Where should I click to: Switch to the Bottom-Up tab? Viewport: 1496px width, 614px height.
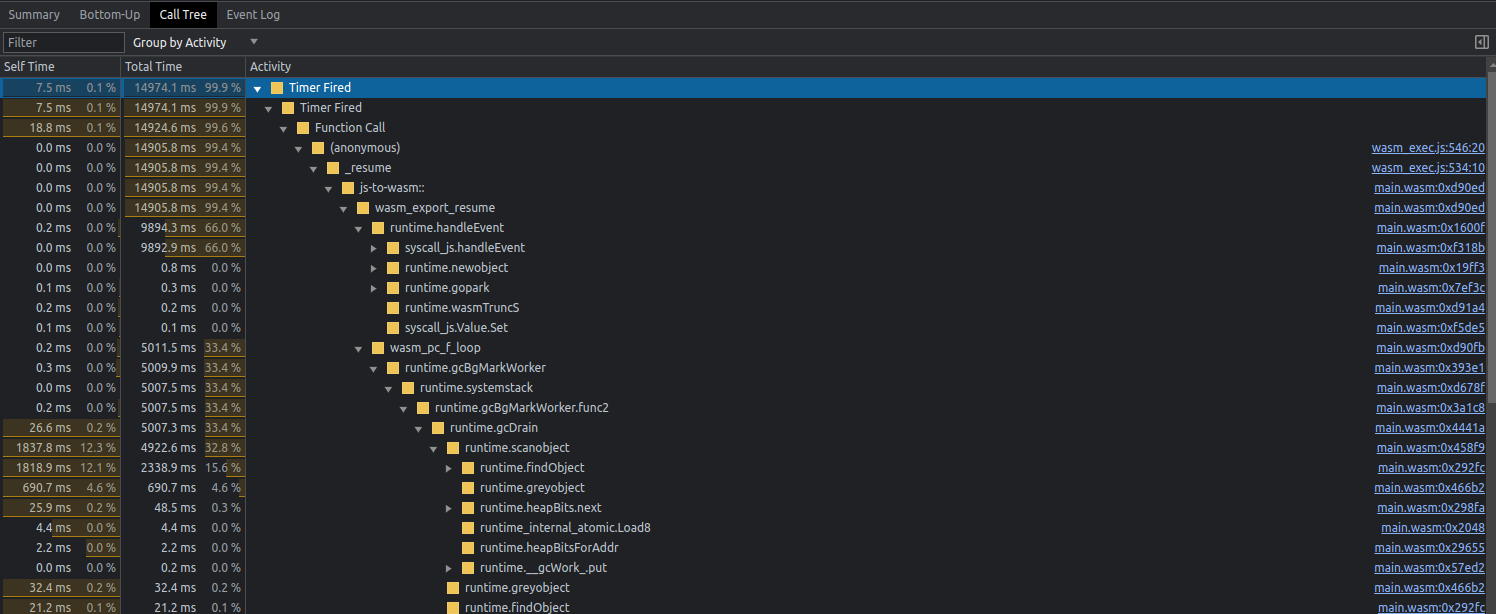[x=109, y=14]
